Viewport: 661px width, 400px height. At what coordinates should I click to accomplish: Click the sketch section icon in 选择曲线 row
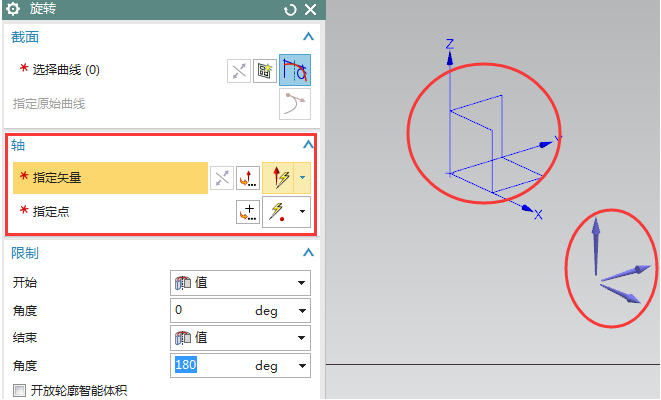tap(266, 70)
